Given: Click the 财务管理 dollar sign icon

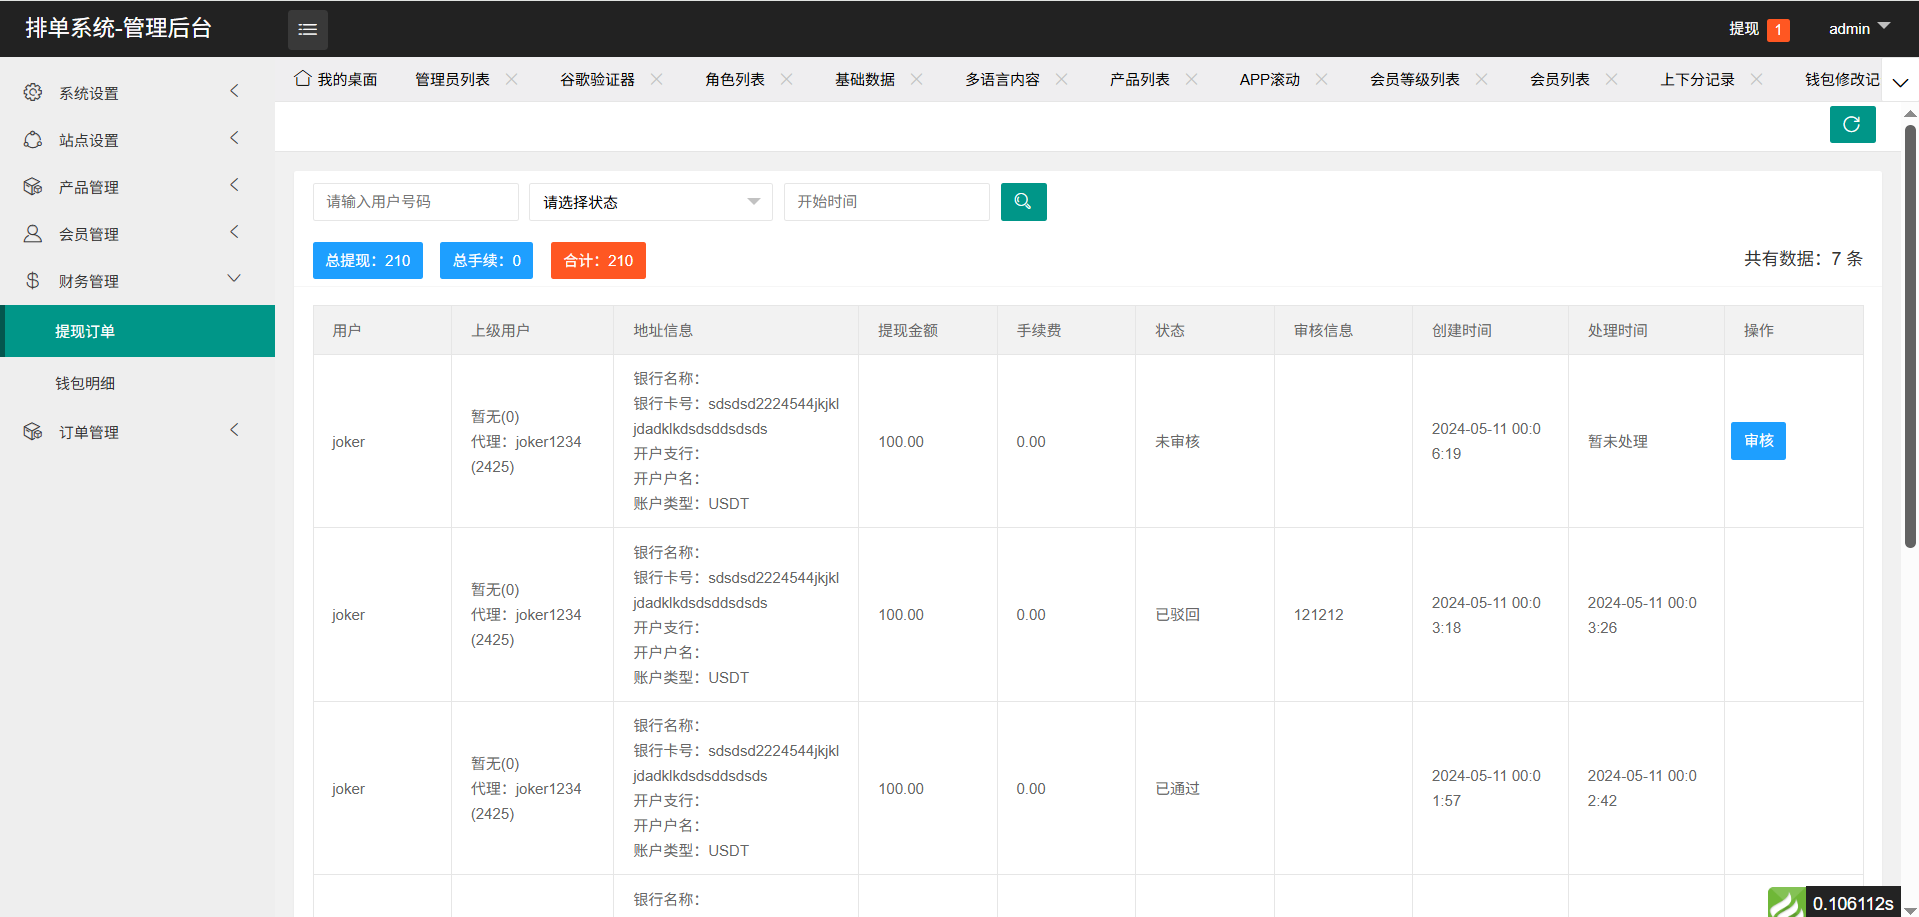Looking at the screenshot, I should coord(33,281).
